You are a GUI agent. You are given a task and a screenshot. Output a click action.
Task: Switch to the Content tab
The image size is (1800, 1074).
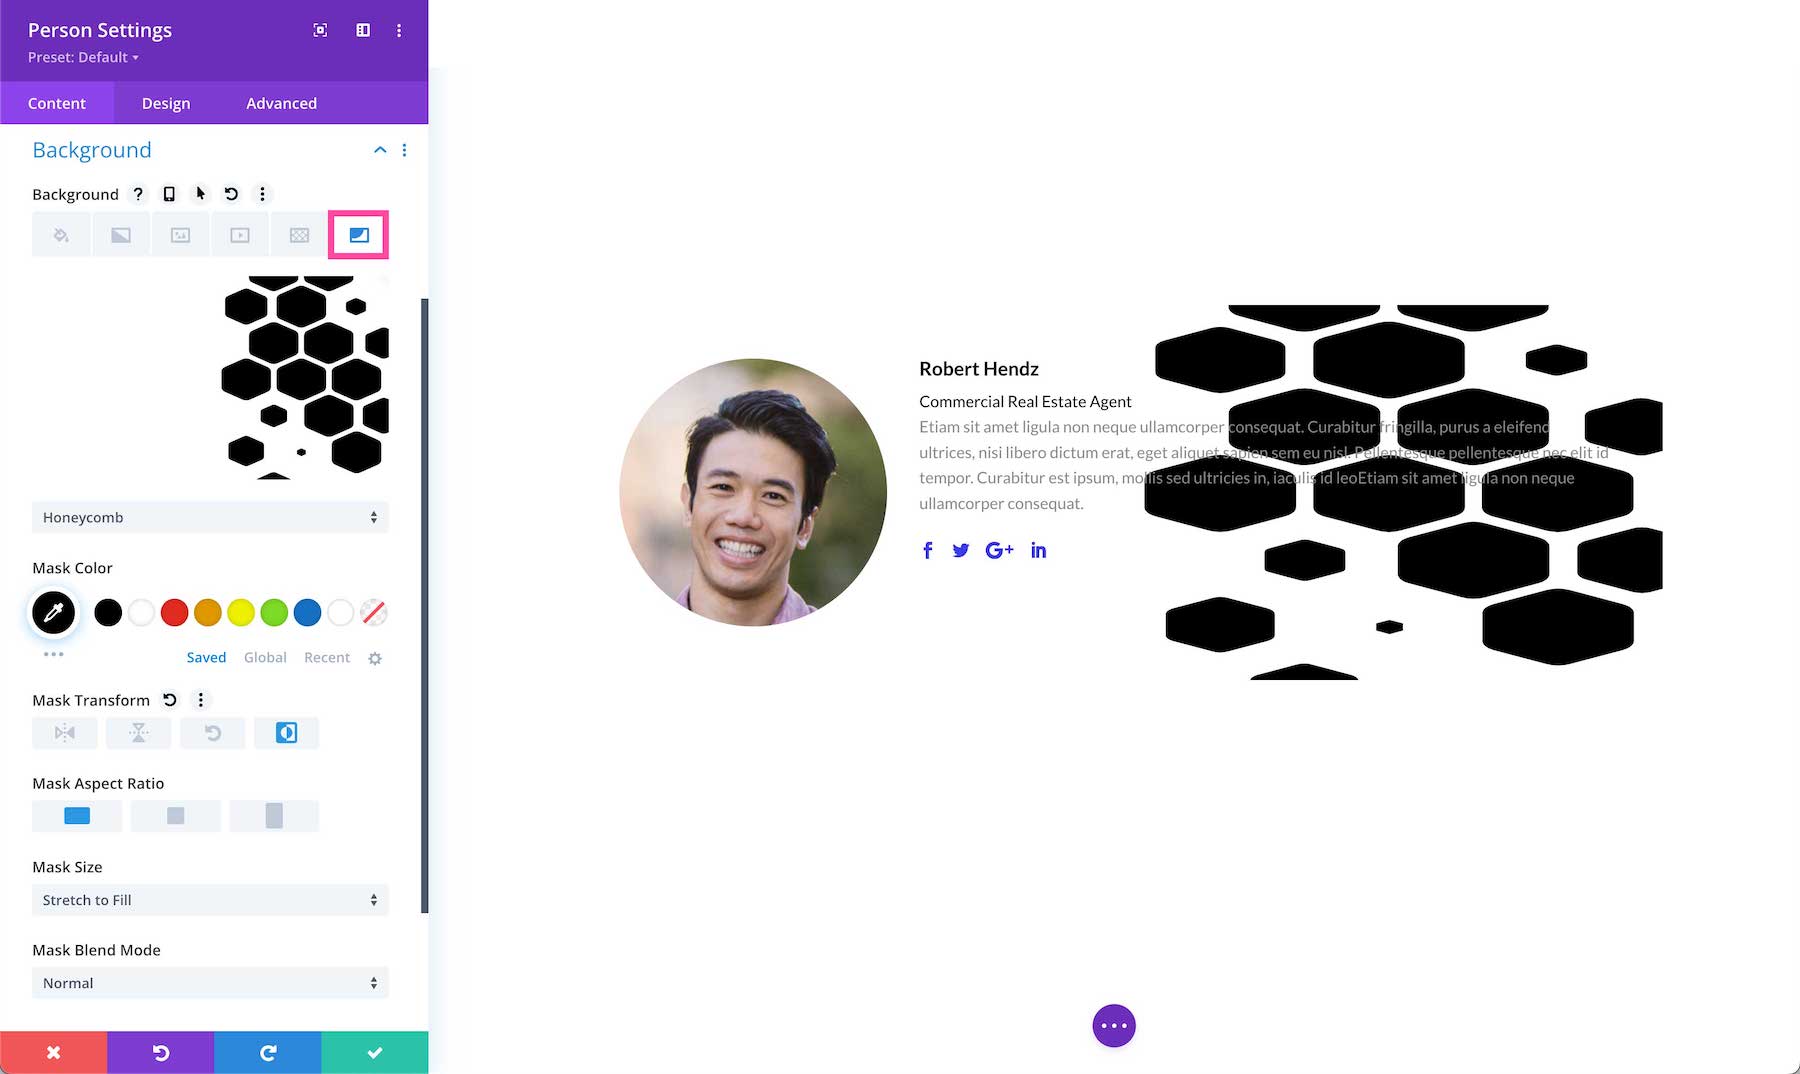click(x=57, y=103)
